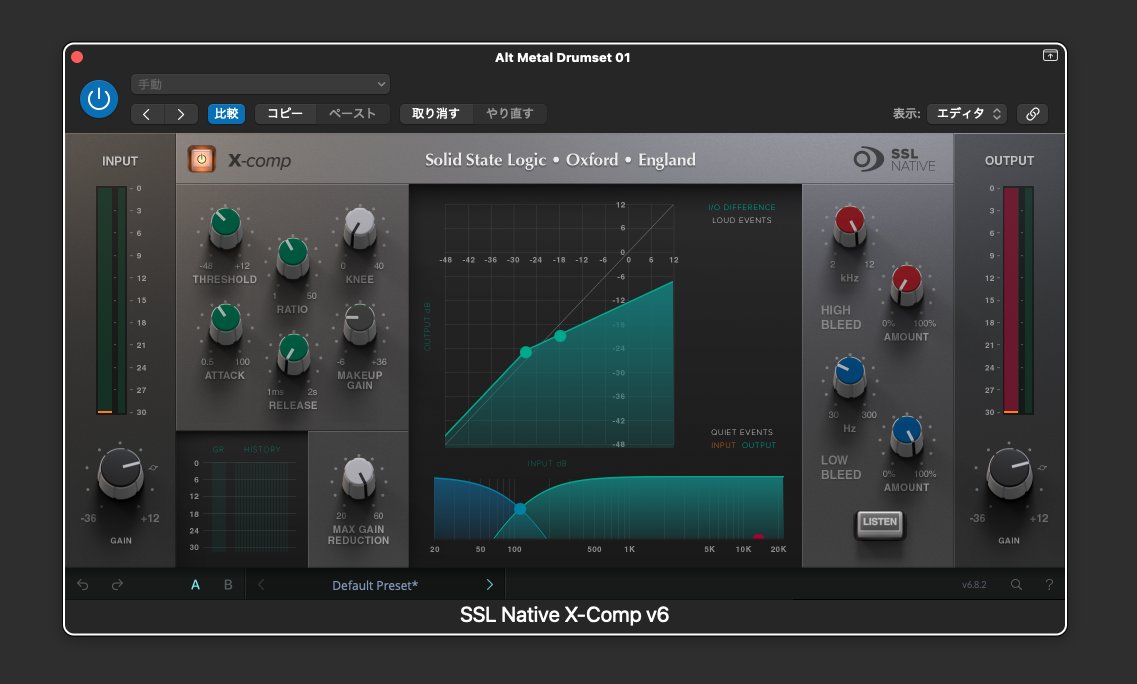
Task: Click previous preset chevron in bottom bar
Action: (261, 585)
